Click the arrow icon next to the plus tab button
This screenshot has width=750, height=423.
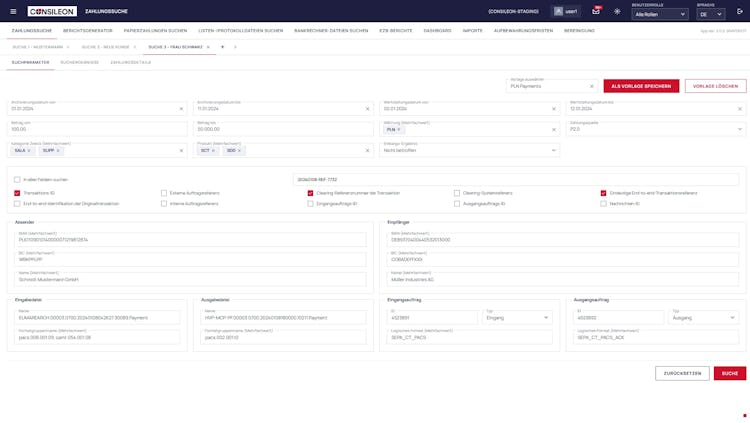(235, 47)
